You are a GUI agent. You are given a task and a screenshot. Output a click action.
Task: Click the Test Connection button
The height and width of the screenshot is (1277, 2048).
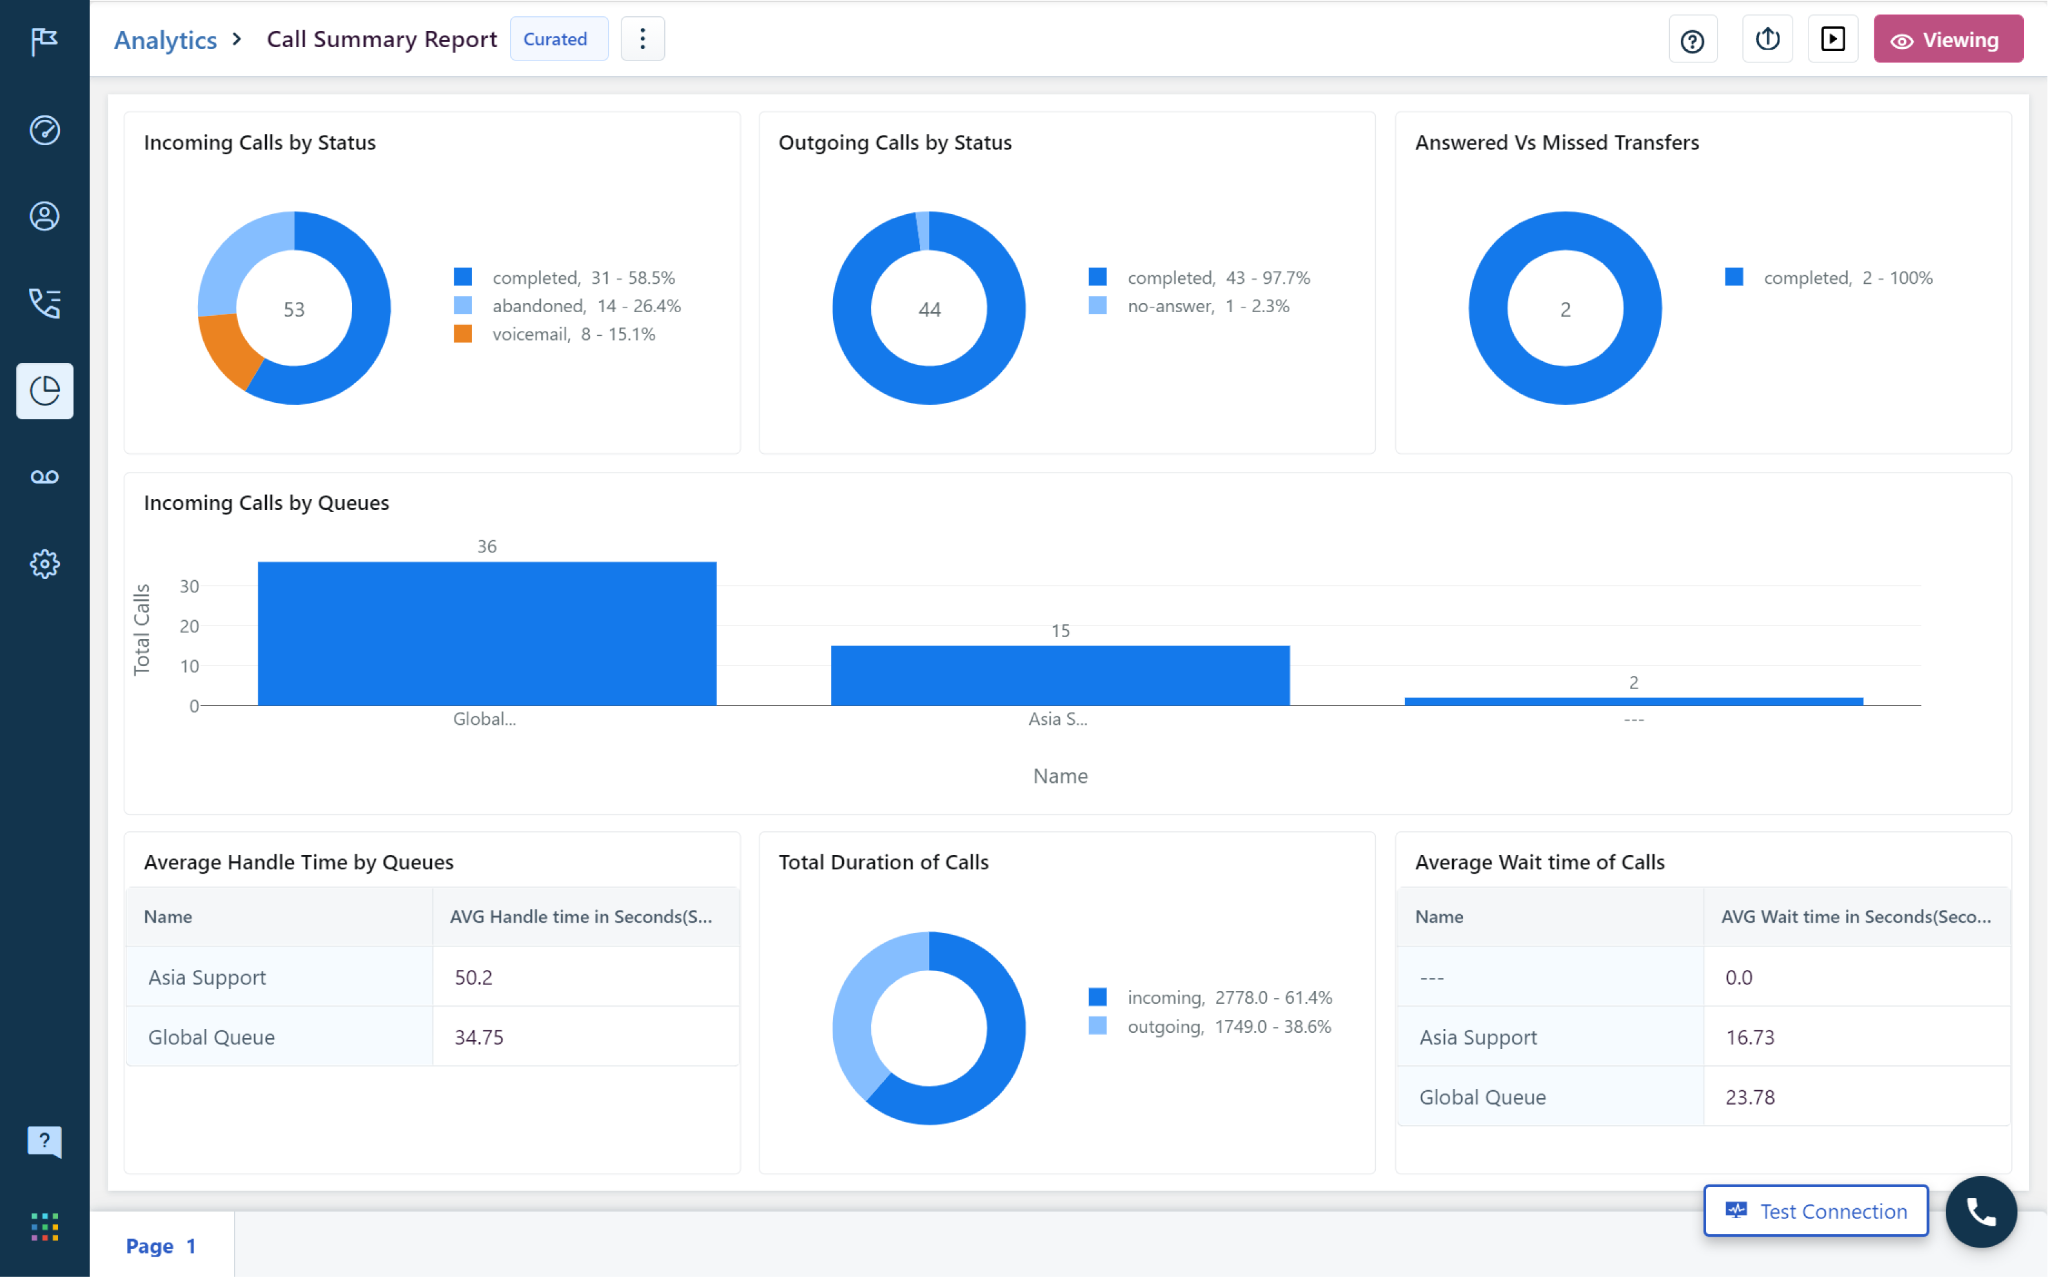tap(1815, 1211)
